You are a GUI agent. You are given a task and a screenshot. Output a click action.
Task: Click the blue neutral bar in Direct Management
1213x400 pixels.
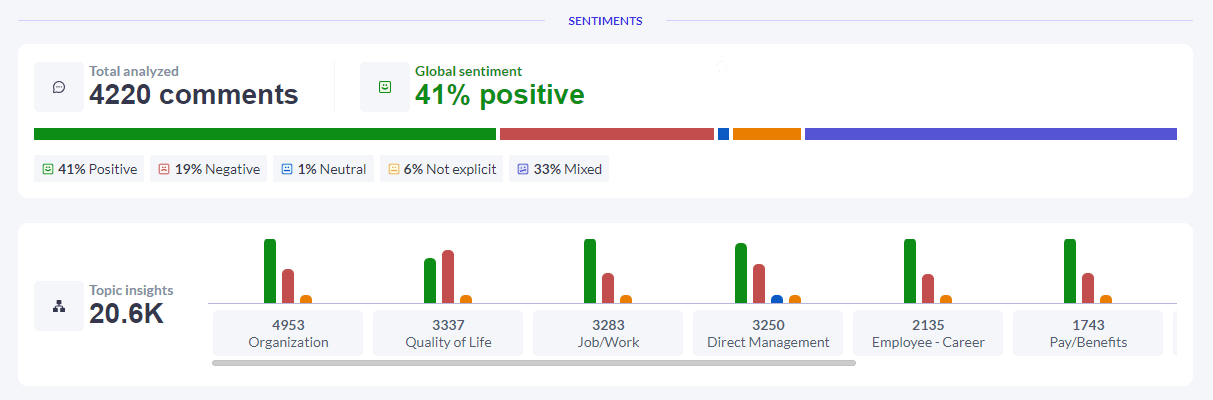pyautogui.click(x=777, y=299)
